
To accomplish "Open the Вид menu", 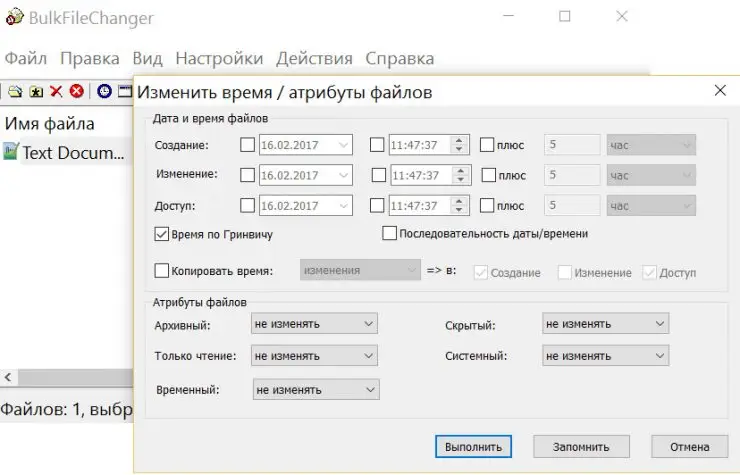I will click(147, 59).
